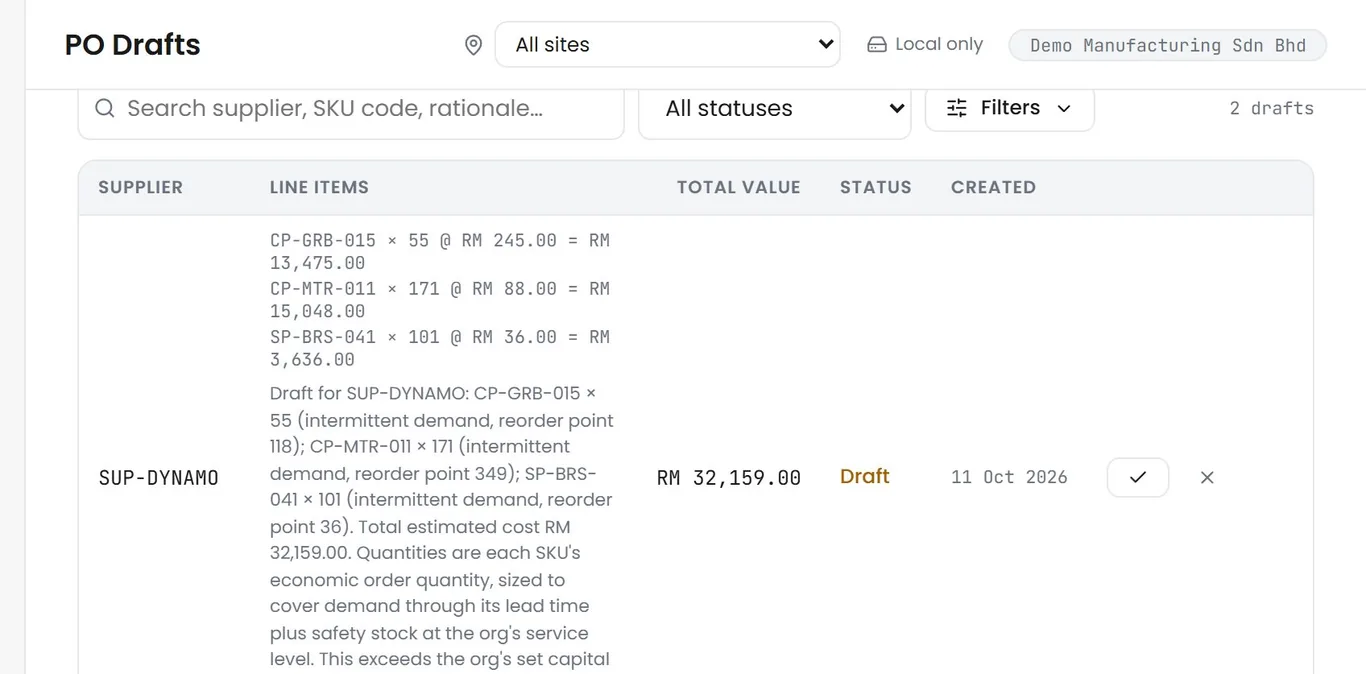Click the sliders icon on Filters
The width and height of the screenshot is (1366, 674).
click(x=957, y=108)
